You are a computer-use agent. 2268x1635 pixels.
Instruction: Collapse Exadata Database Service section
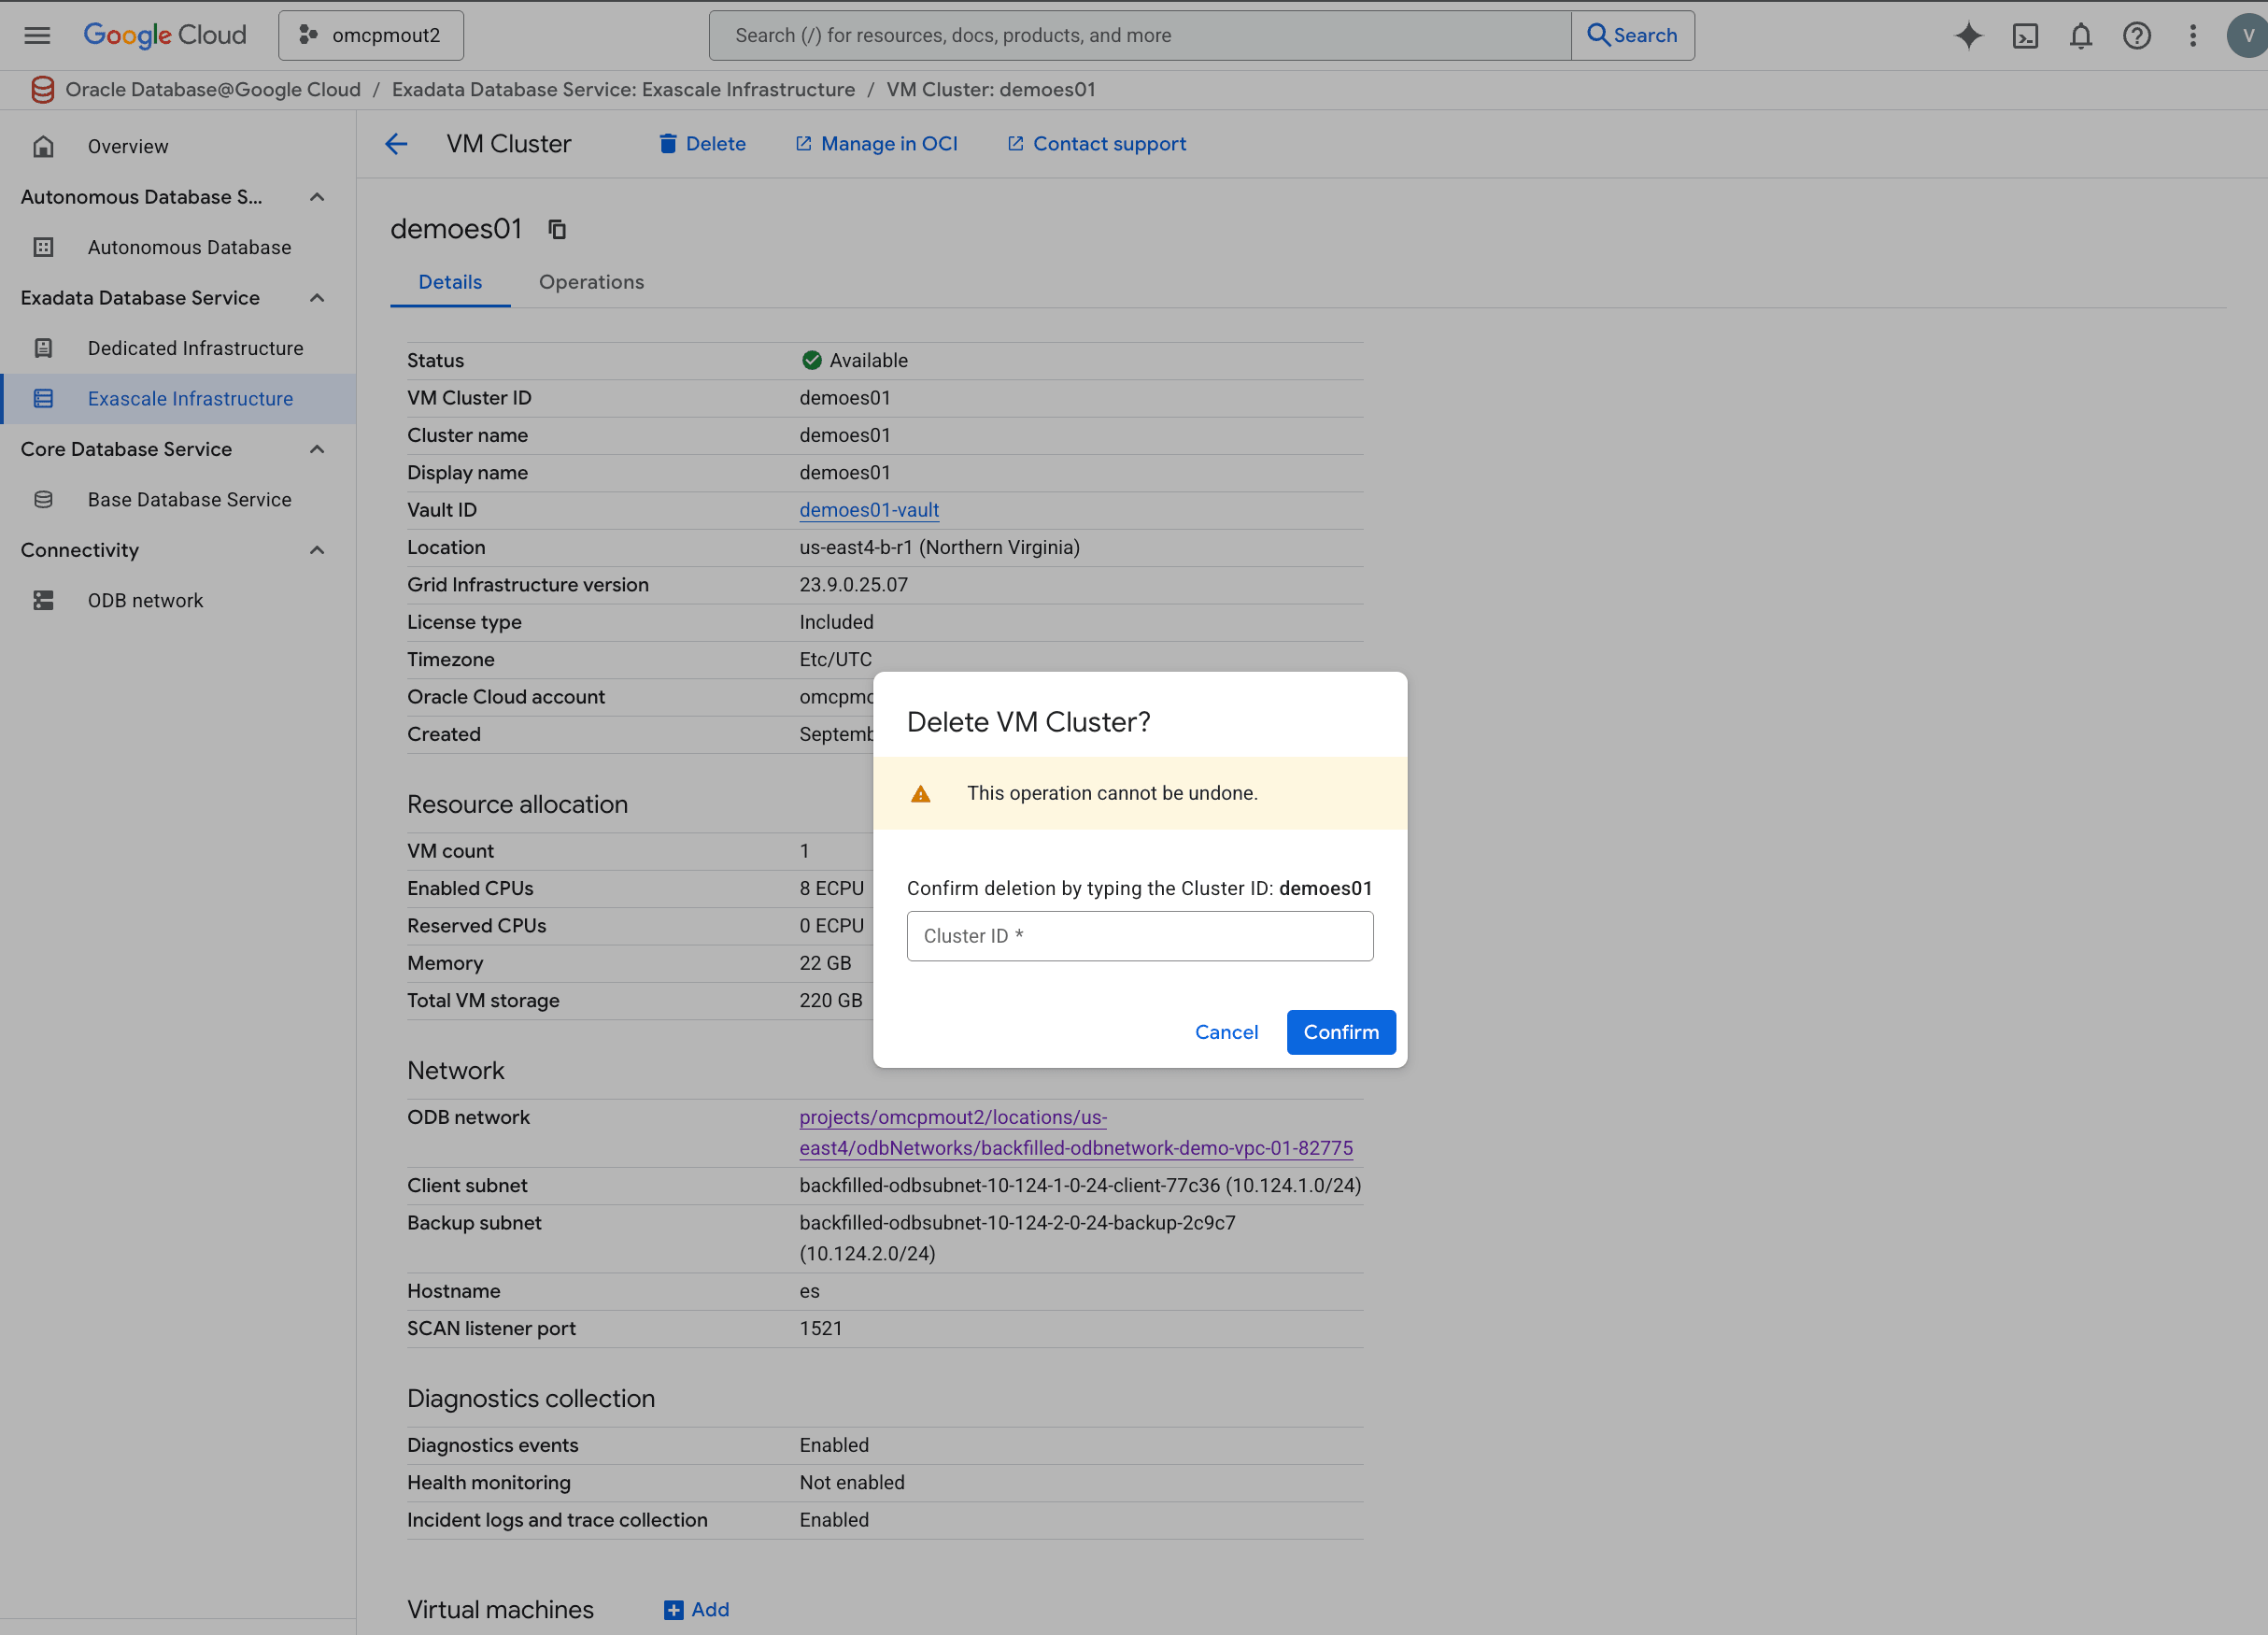click(x=317, y=298)
